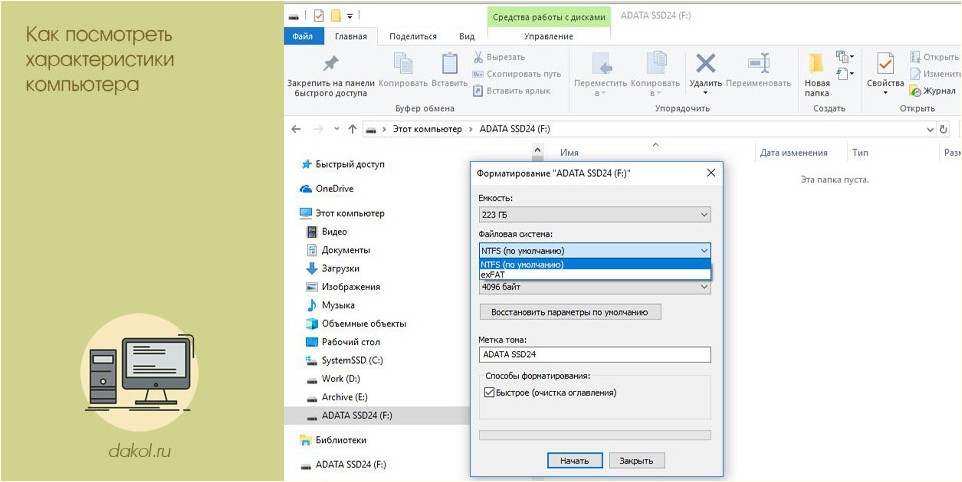
Task: Open the 4096 байт cluster size dropdown
Action: point(594,286)
